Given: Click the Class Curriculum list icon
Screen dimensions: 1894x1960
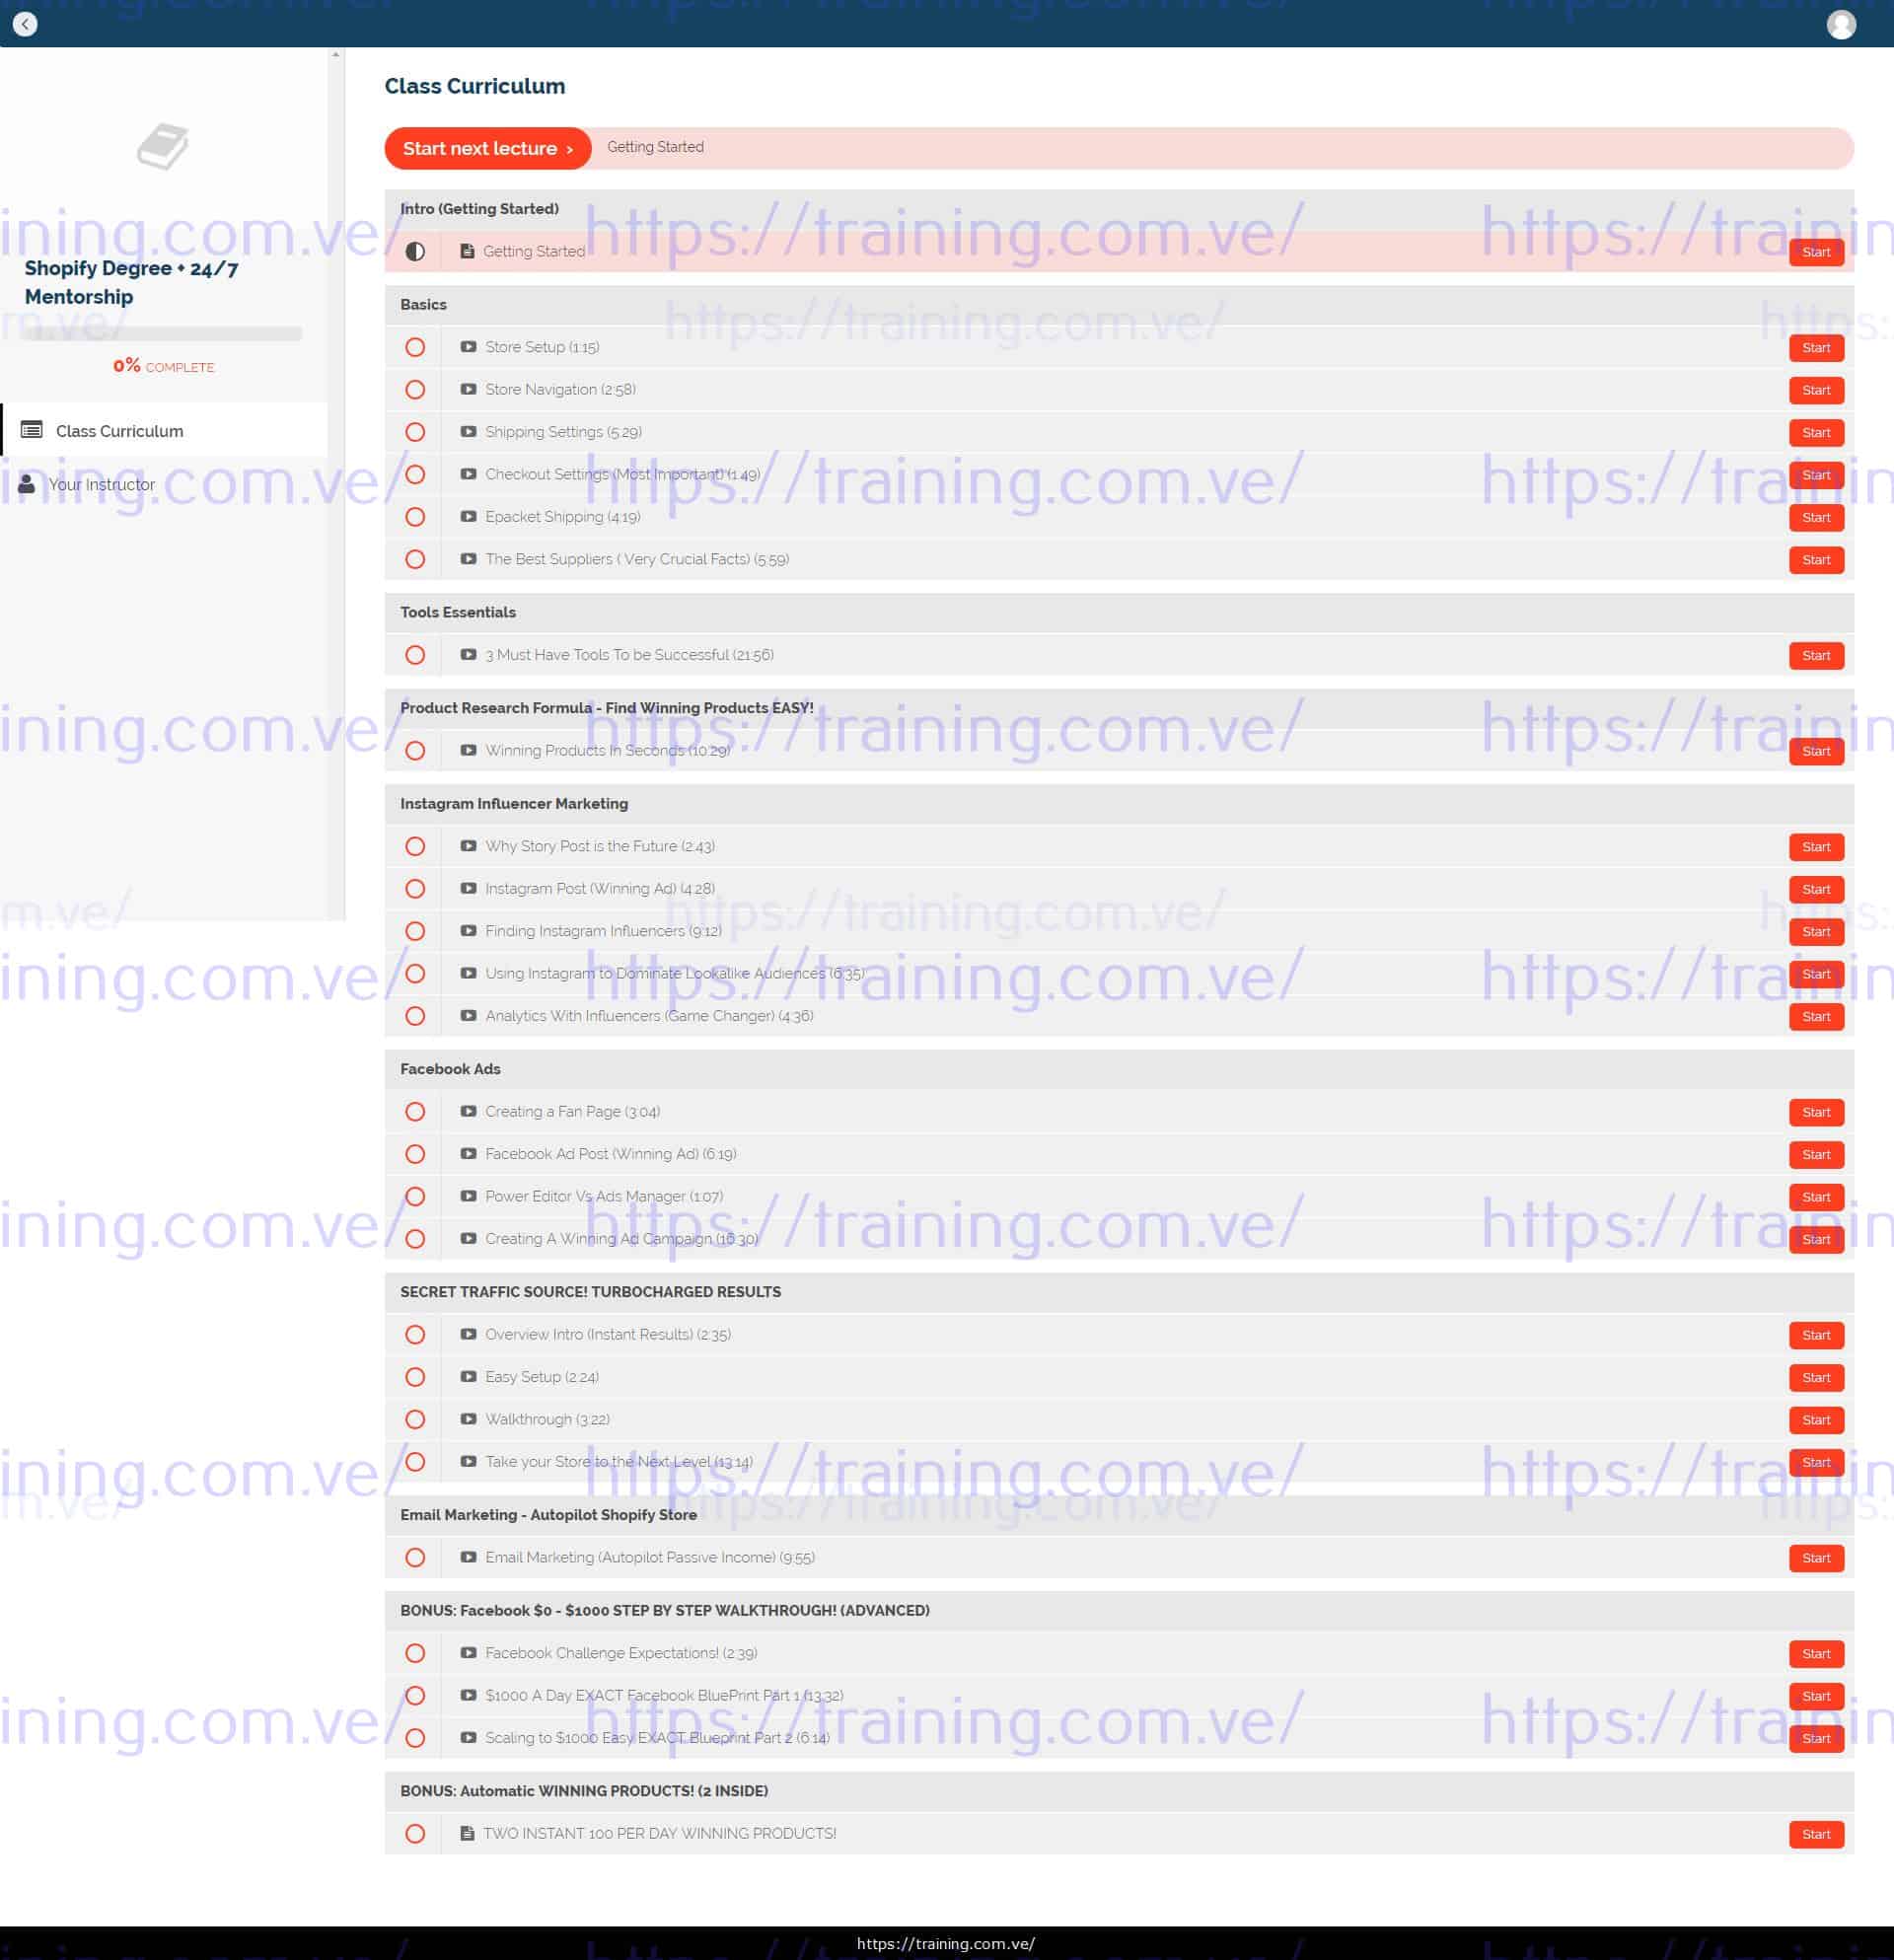Looking at the screenshot, I should [x=32, y=430].
